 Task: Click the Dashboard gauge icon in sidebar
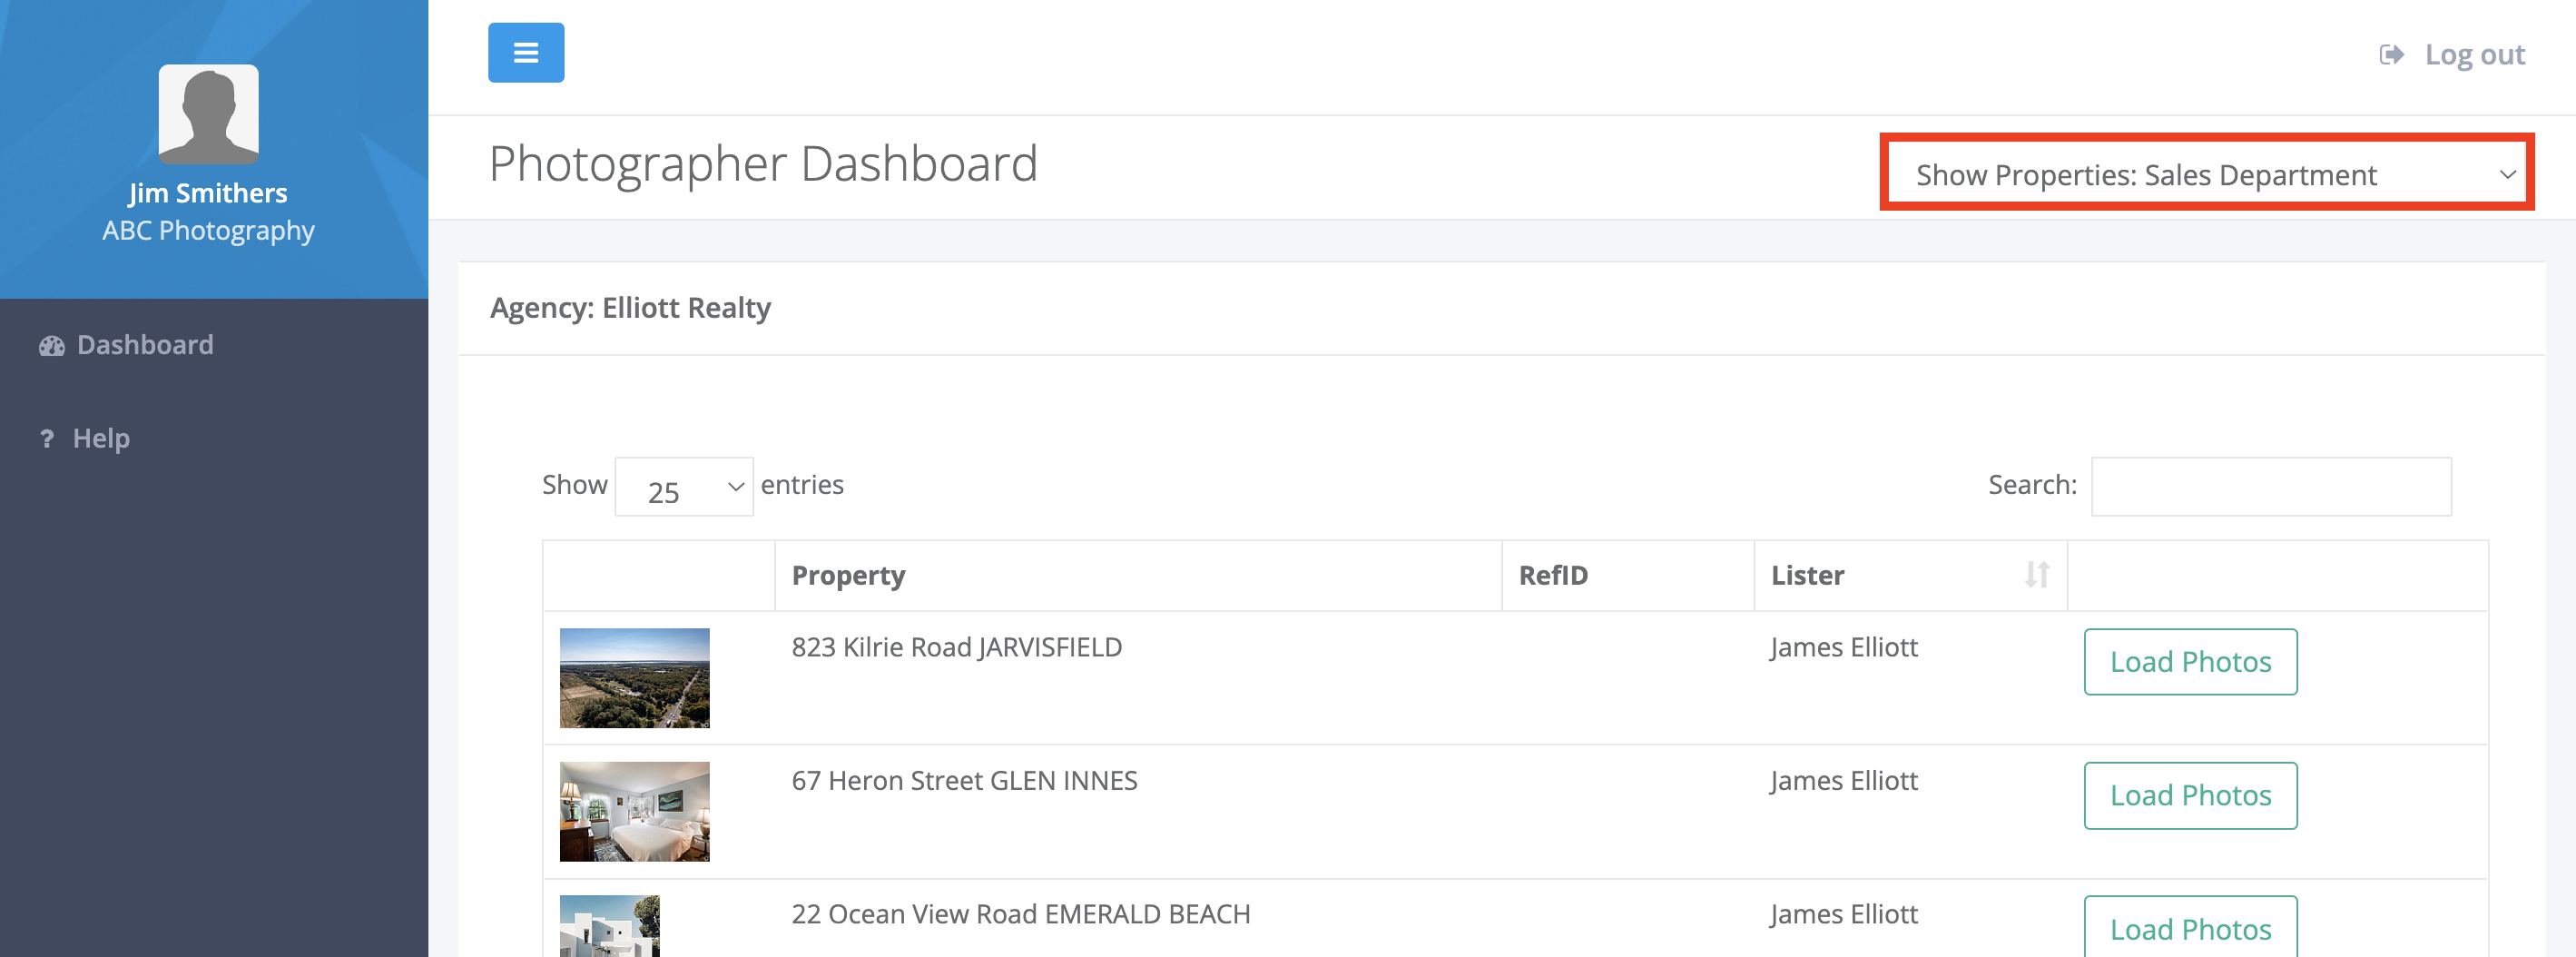click(x=52, y=346)
